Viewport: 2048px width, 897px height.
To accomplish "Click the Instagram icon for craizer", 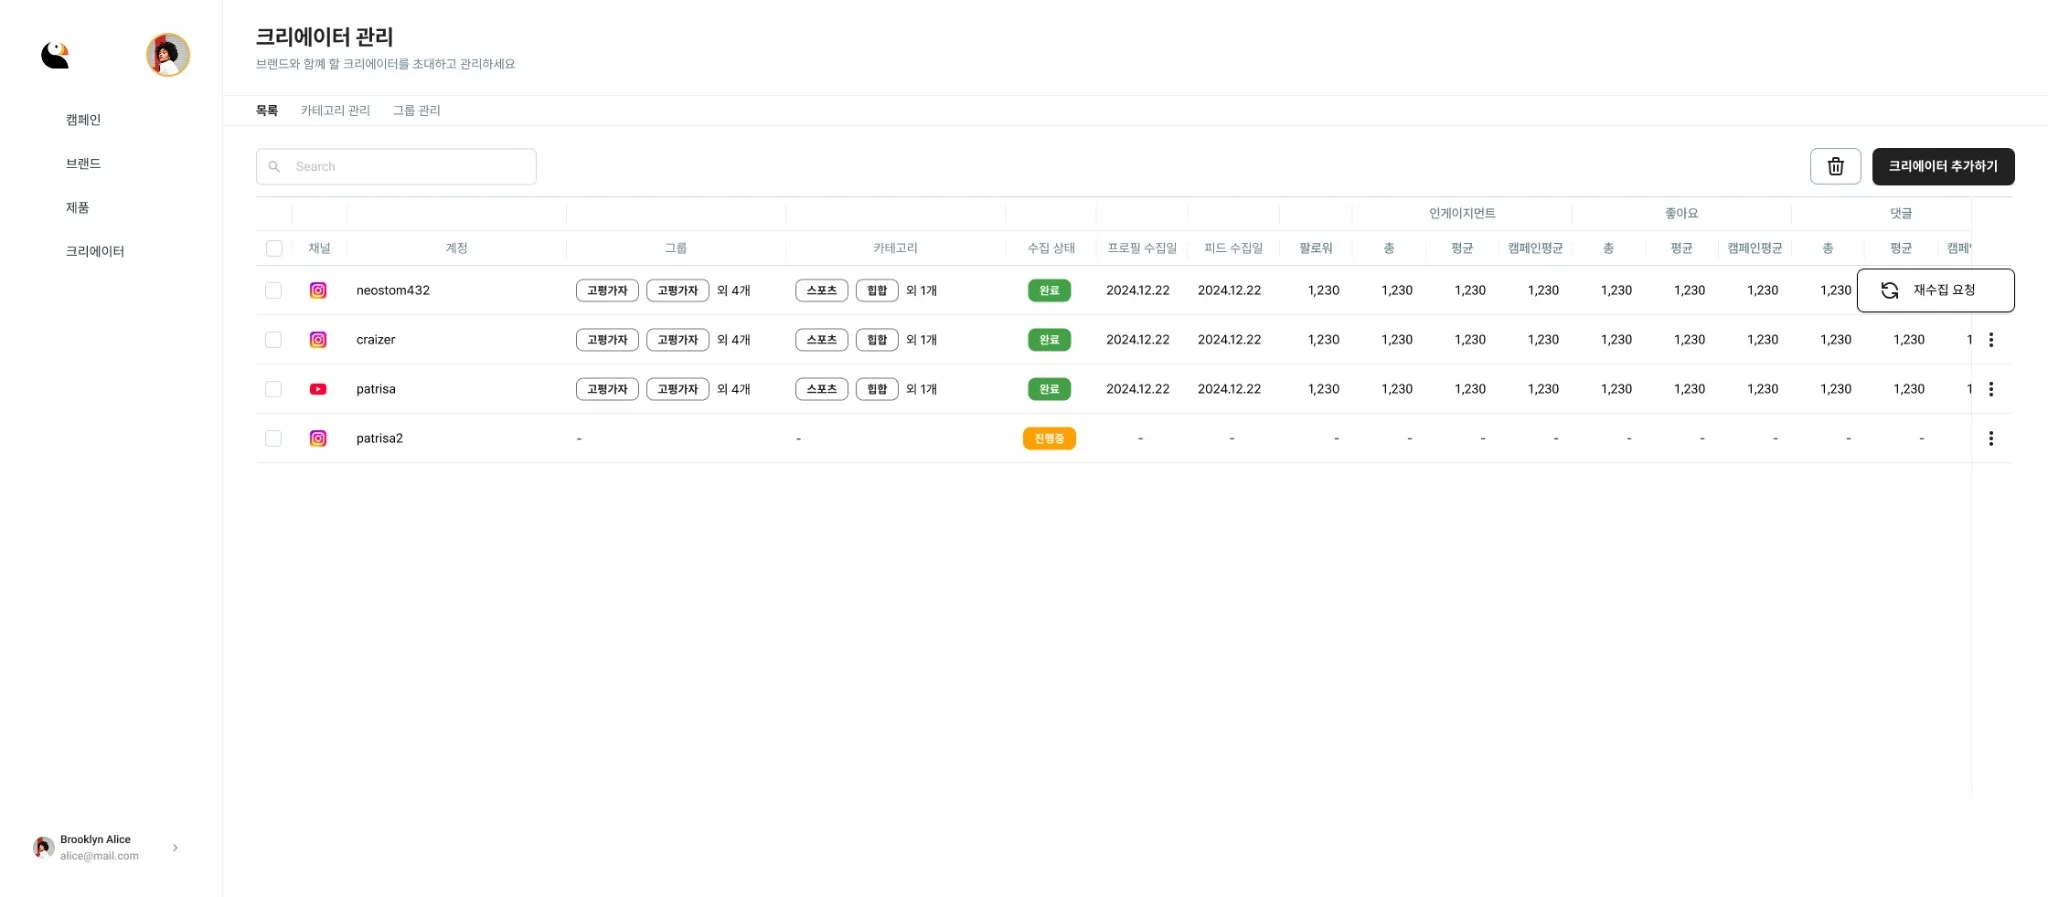I will (x=318, y=340).
